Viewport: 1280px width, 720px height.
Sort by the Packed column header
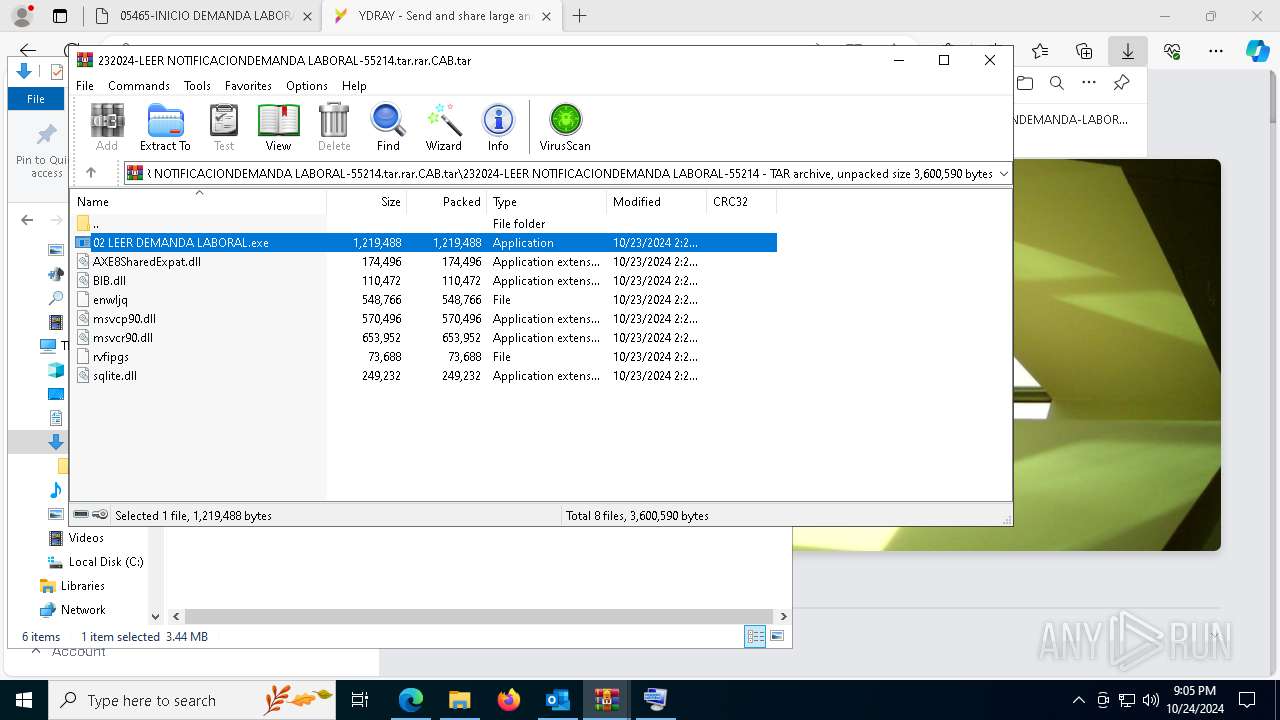[447, 201]
